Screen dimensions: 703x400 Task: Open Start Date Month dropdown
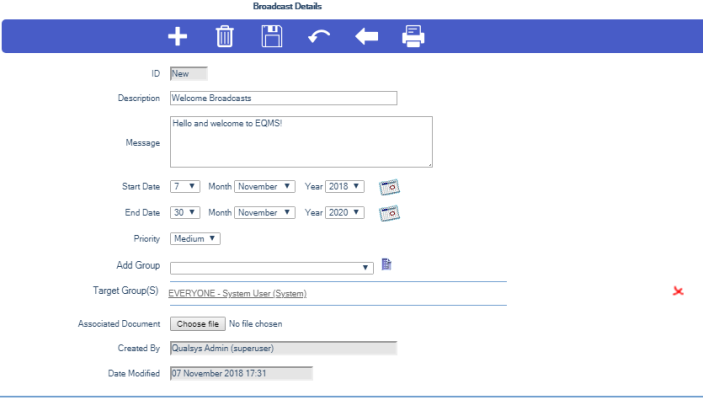coord(265,186)
